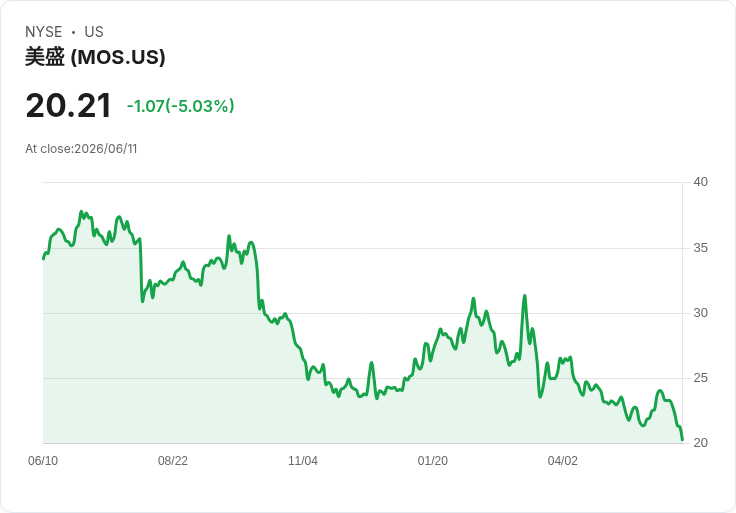Click the chart line's final low point
Screen dimensions: 736x513
point(682,440)
